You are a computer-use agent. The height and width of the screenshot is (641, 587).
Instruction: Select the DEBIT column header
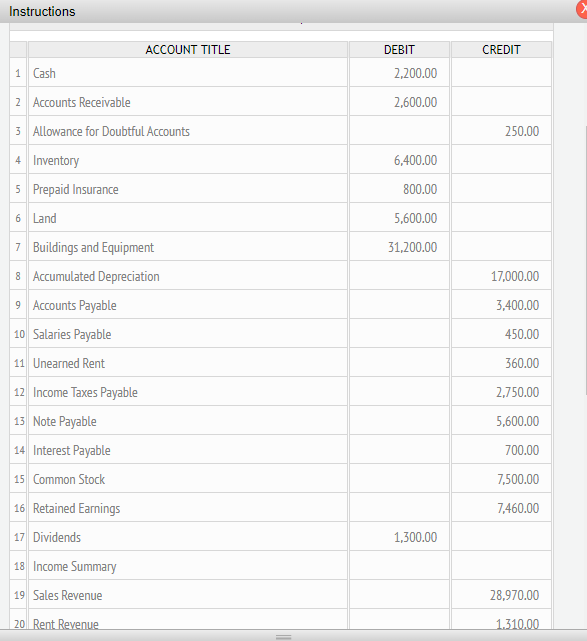[x=399, y=49]
